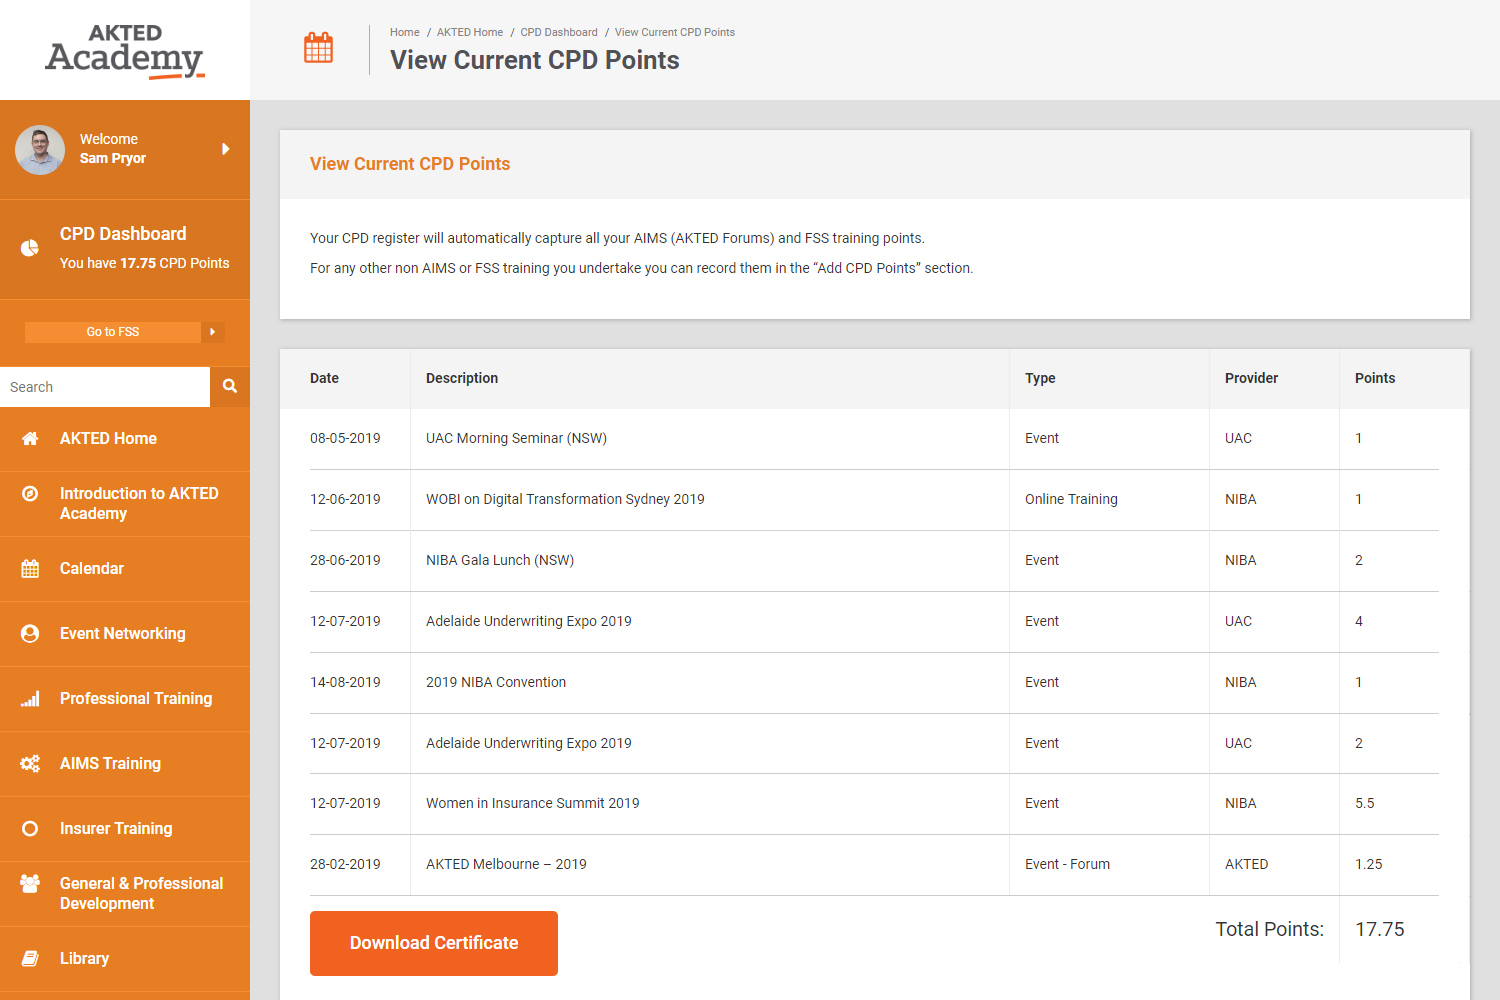Image resolution: width=1500 pixels, height=1000 pixels.
Task: Open Event Networking menu item
Action: click(123, 634)
